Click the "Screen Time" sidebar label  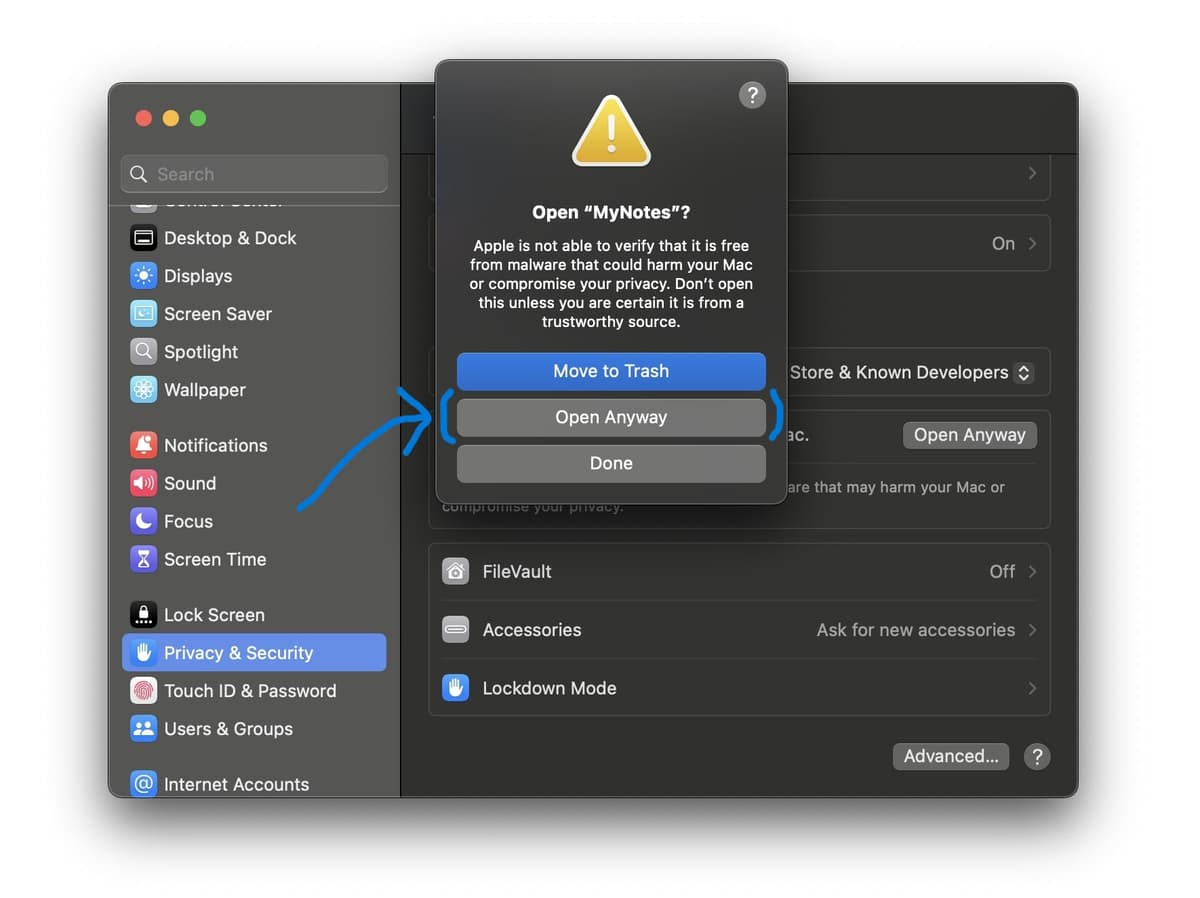pos(215,559)
